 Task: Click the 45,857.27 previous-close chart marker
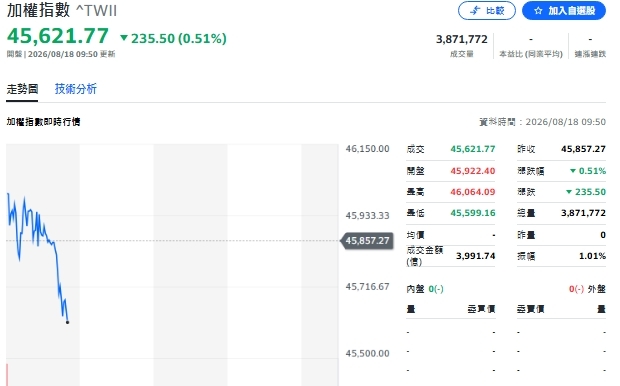click(367, 240)
